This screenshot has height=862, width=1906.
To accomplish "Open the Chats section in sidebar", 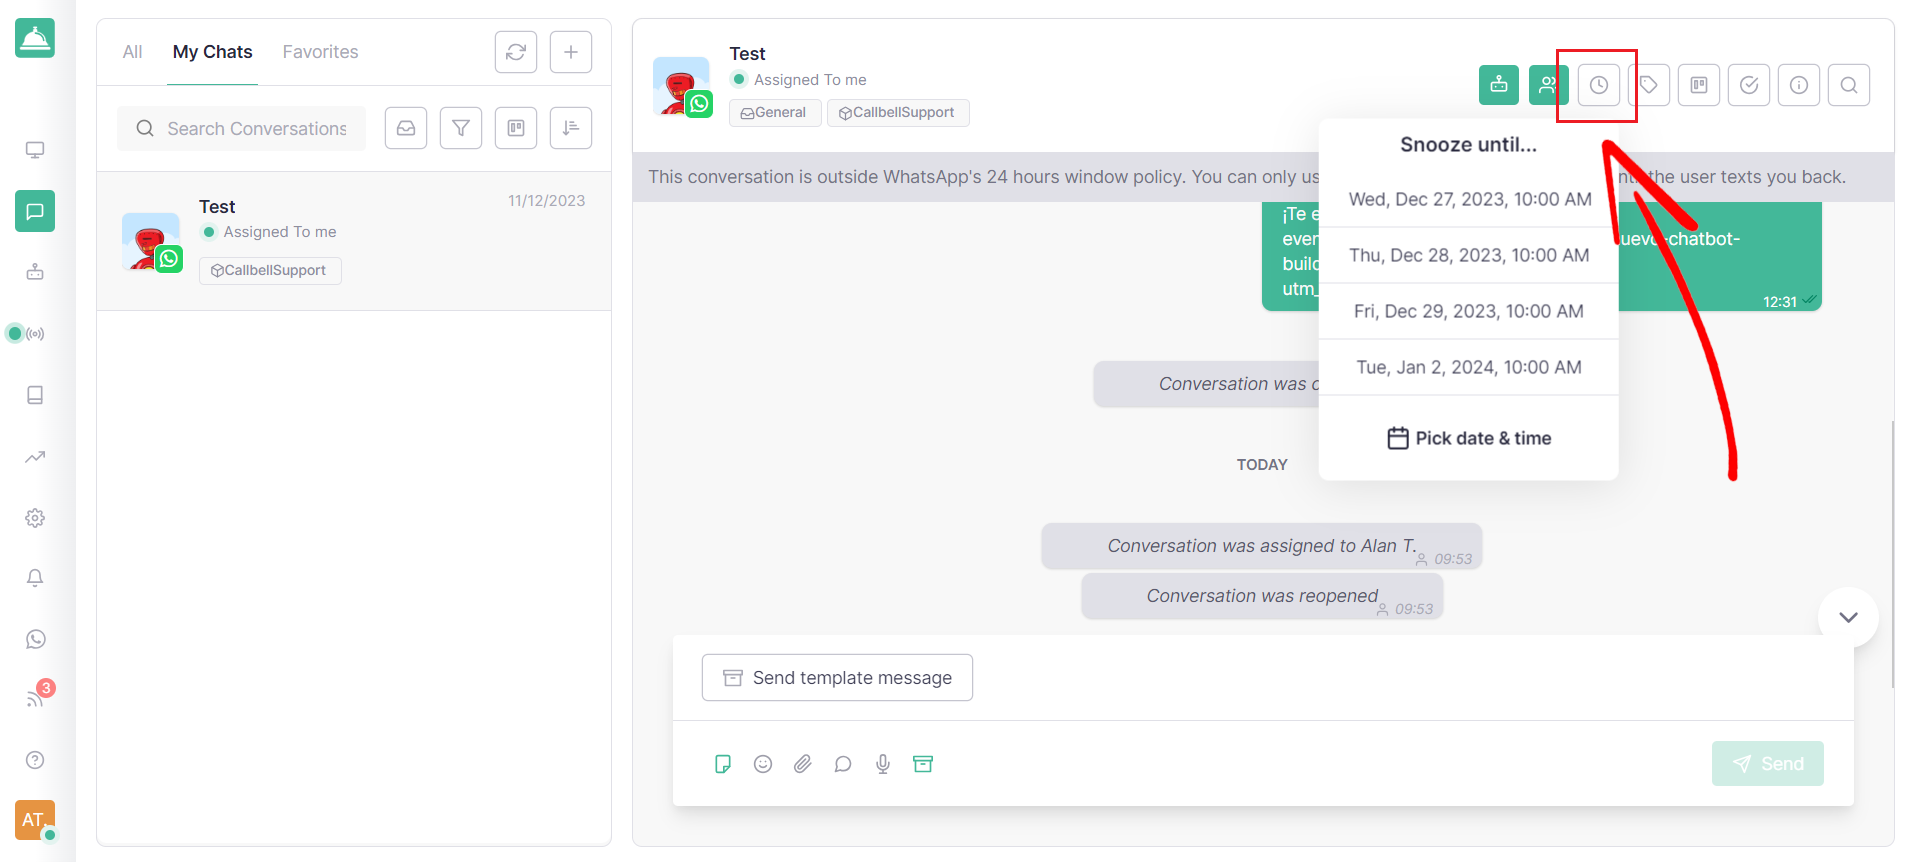I will (x=35, y=211).
